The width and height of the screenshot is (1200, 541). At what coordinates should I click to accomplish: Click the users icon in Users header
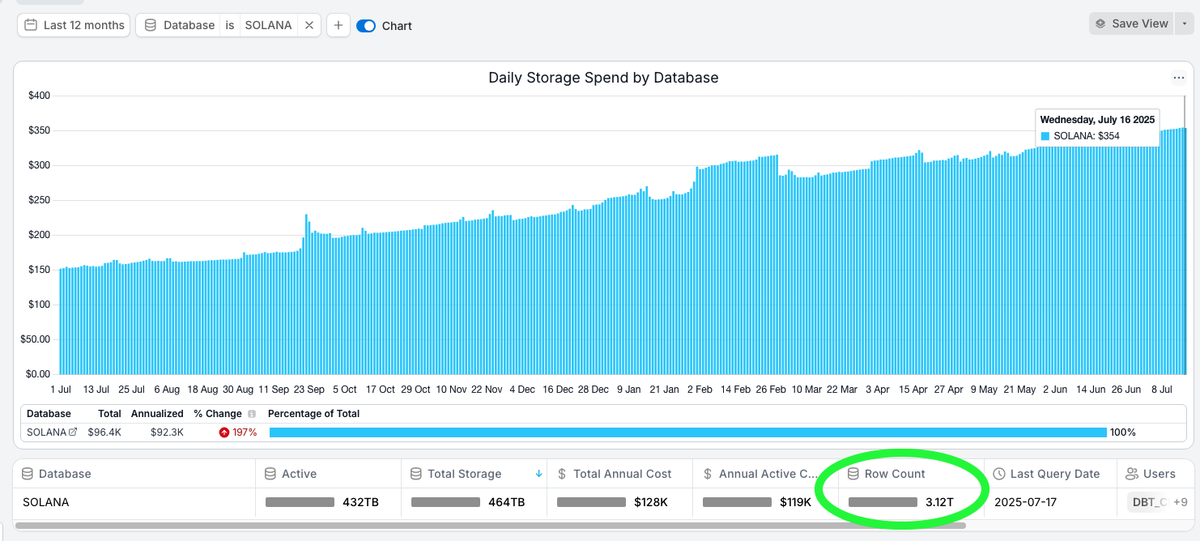point(1132,474)
